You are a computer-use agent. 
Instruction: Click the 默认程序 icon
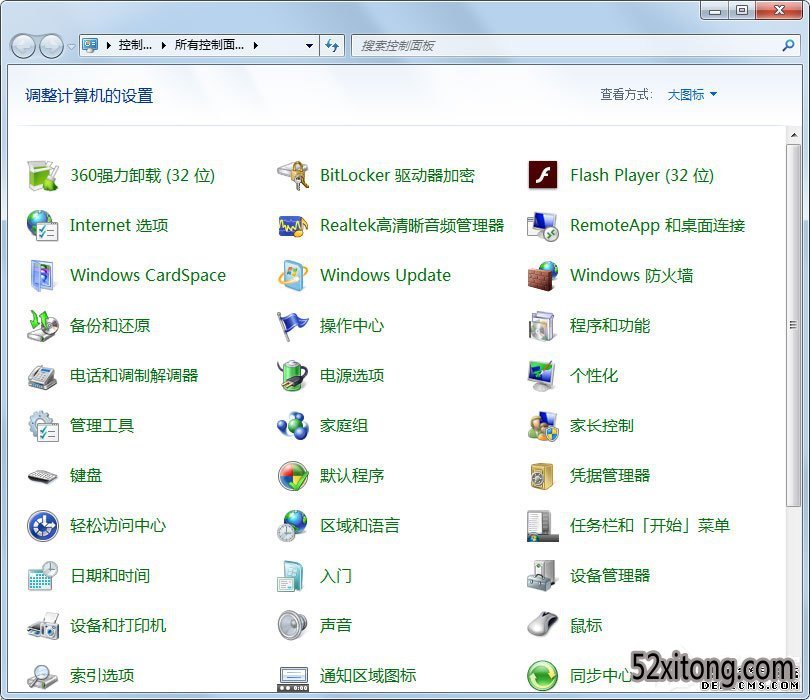(x=293, y=475)
